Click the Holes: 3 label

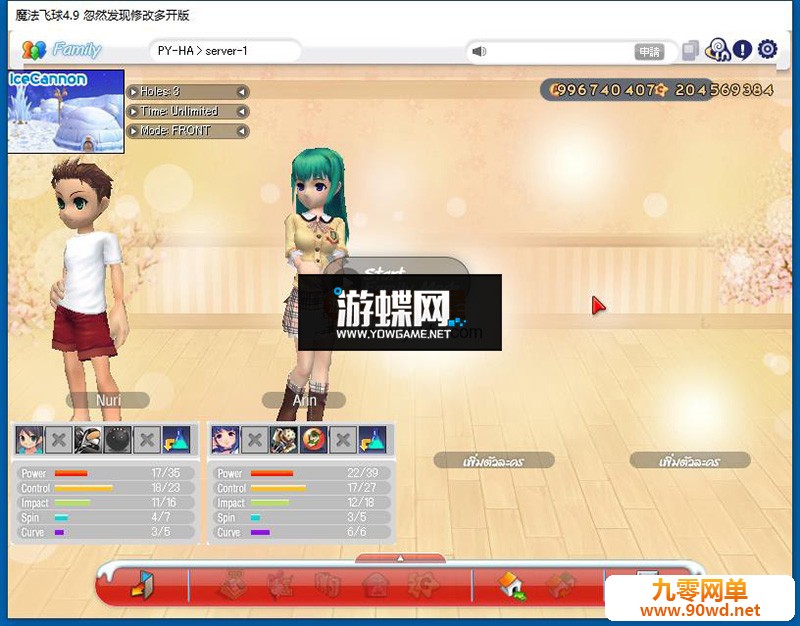coord(160,92)
